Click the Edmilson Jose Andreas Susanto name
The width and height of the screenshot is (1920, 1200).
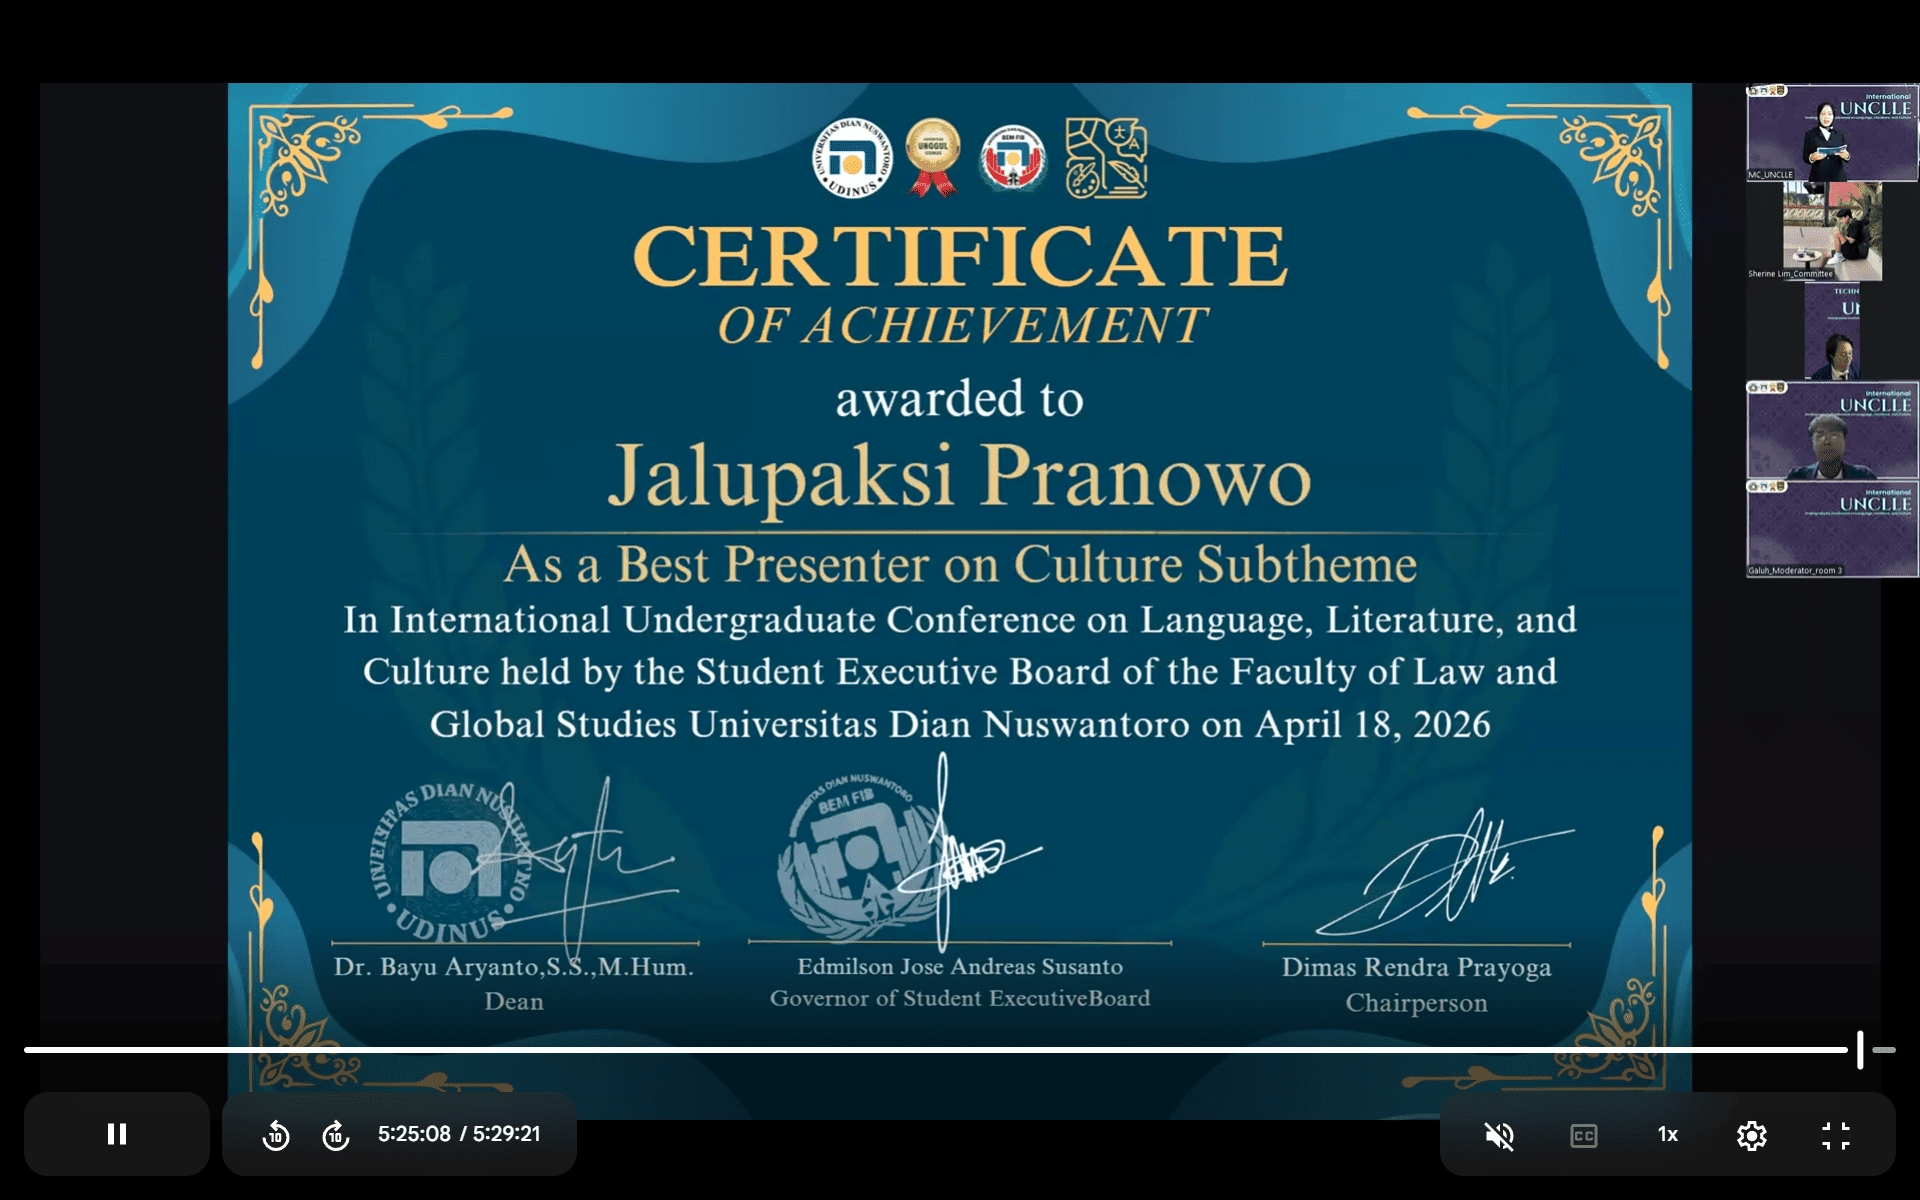960,966
